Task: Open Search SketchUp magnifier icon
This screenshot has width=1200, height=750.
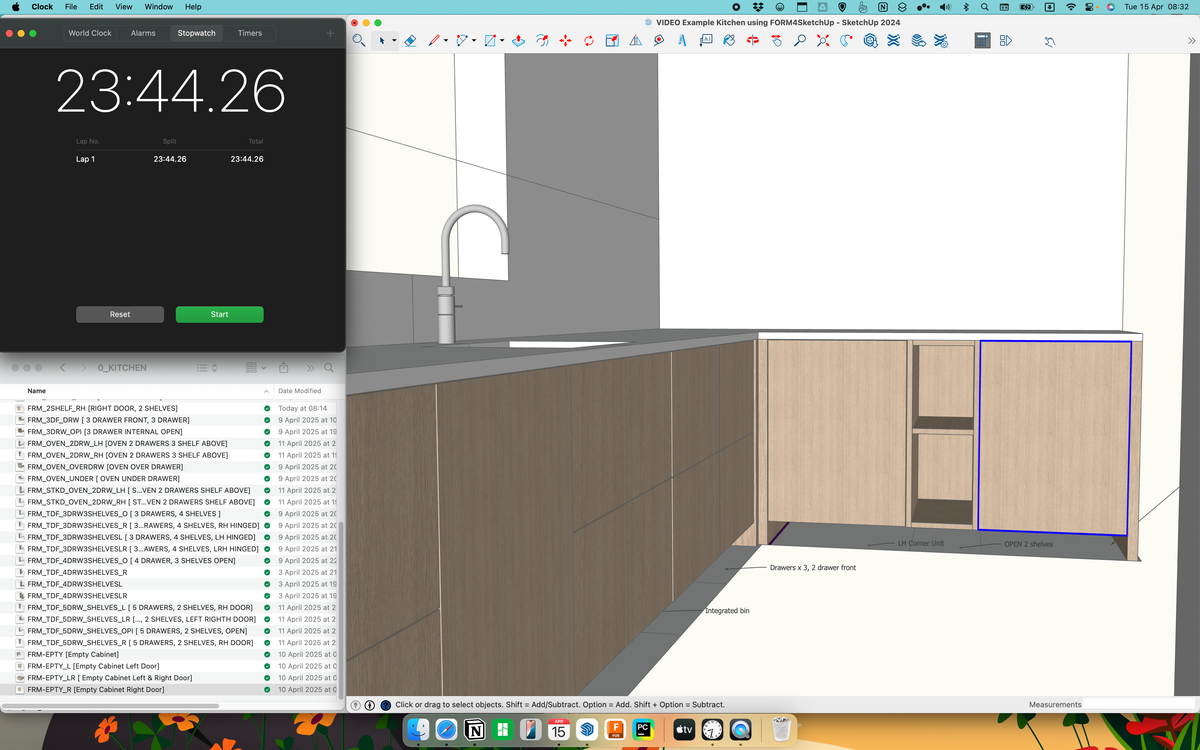Action: point(359,41)
